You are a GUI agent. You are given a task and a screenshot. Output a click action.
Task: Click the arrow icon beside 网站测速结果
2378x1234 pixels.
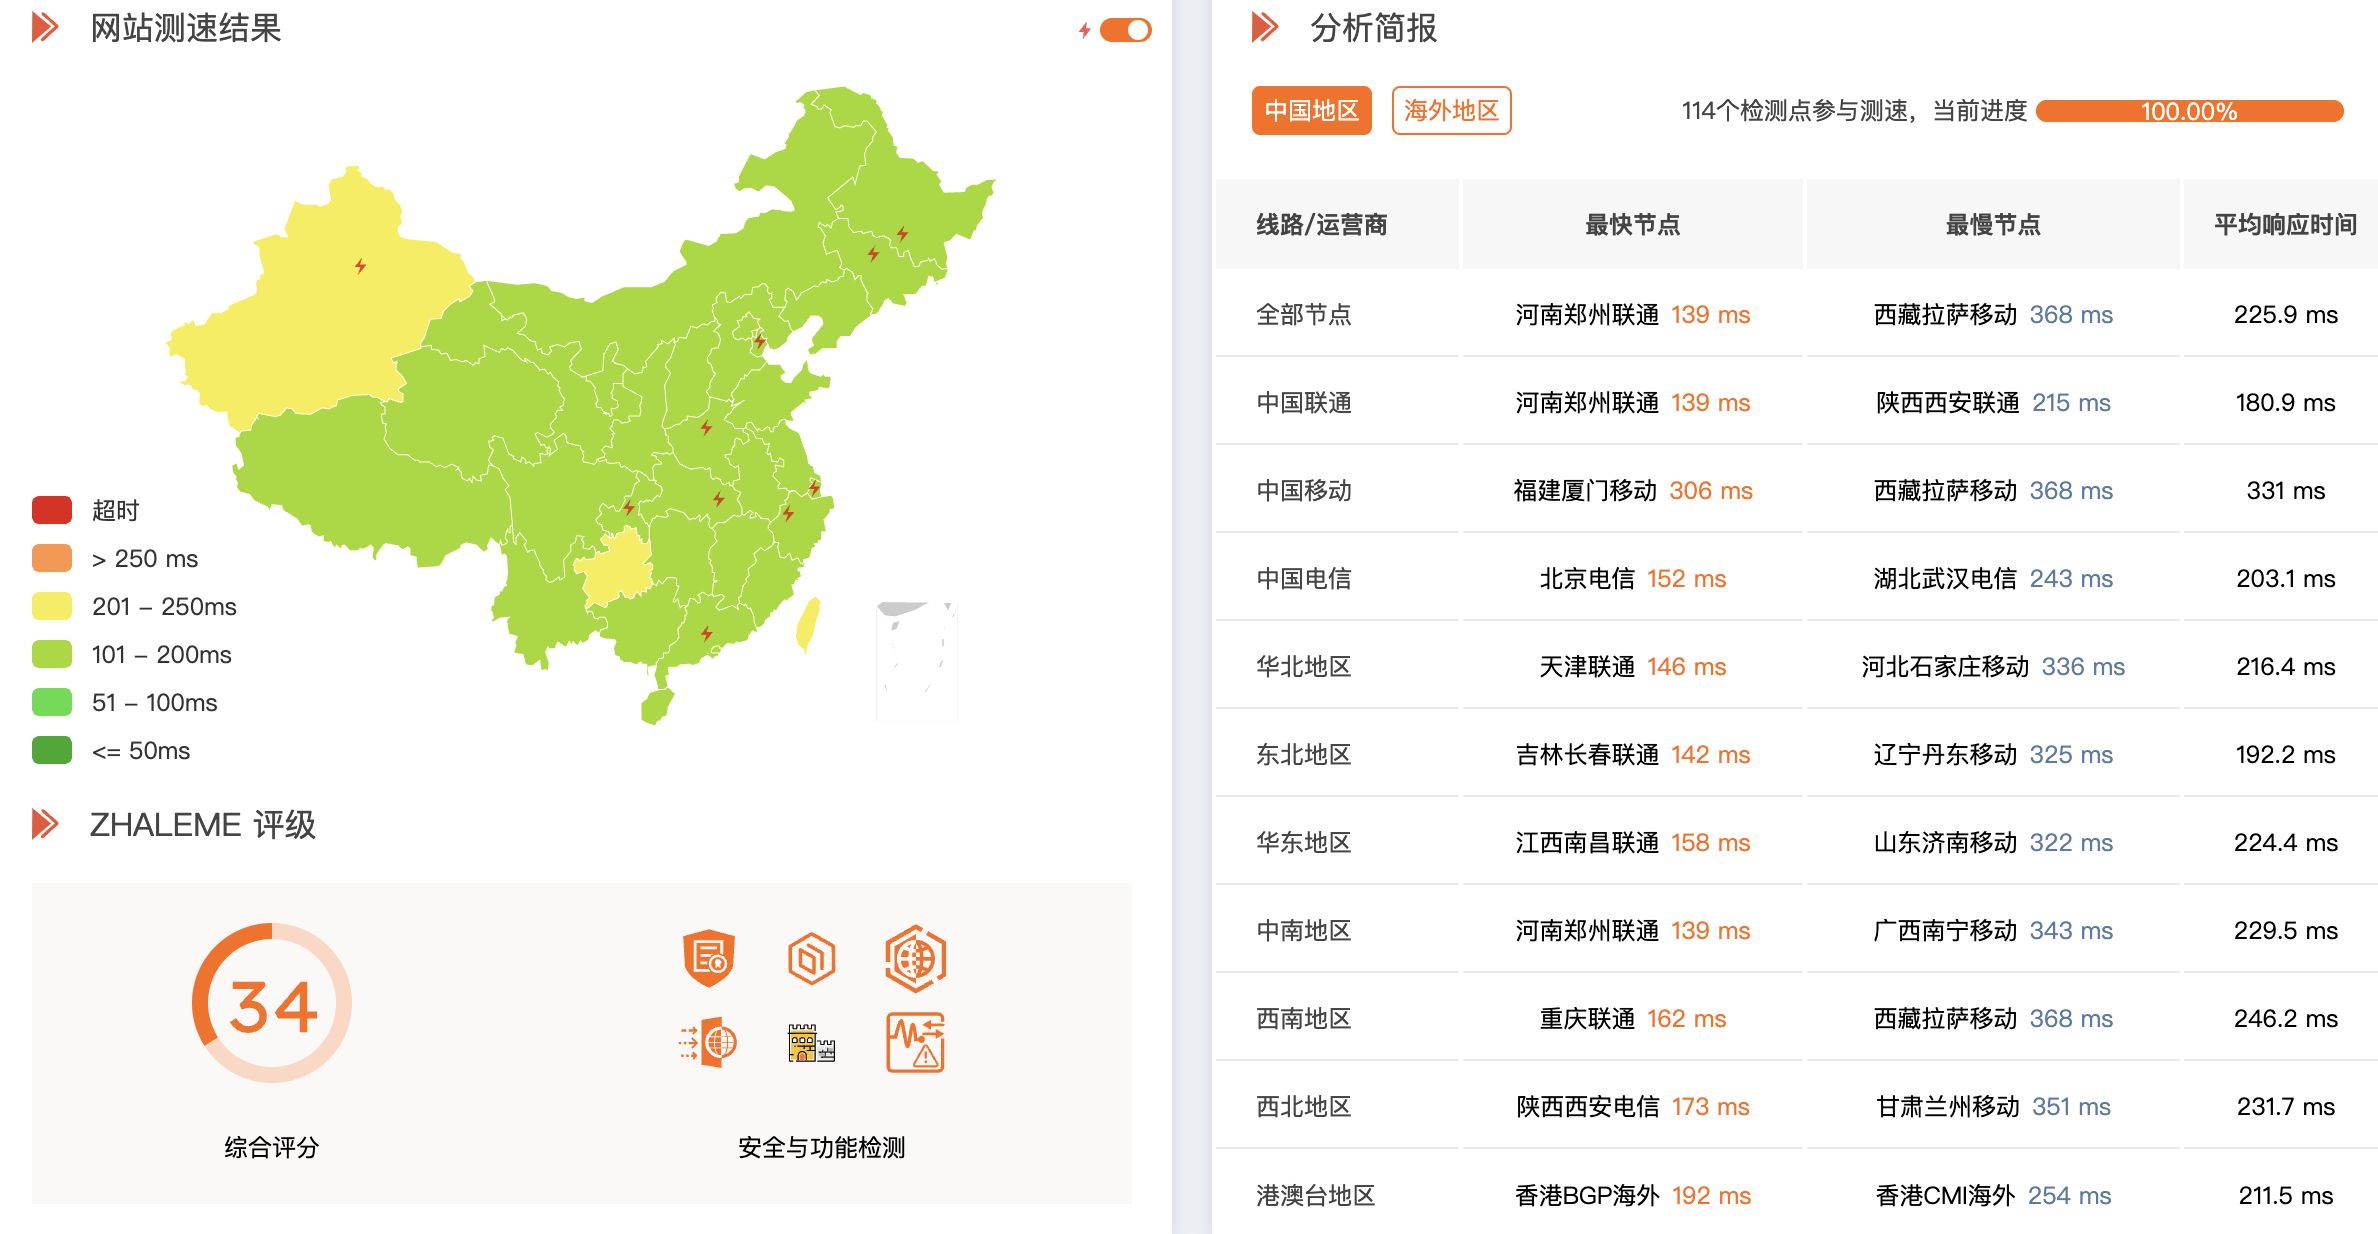click(45, 27)
